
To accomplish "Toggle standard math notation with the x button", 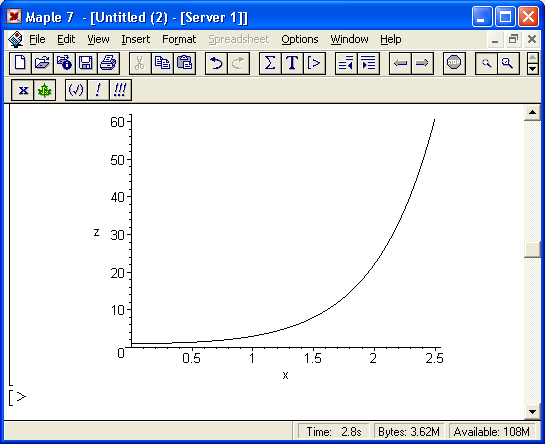I will [23, 90].
